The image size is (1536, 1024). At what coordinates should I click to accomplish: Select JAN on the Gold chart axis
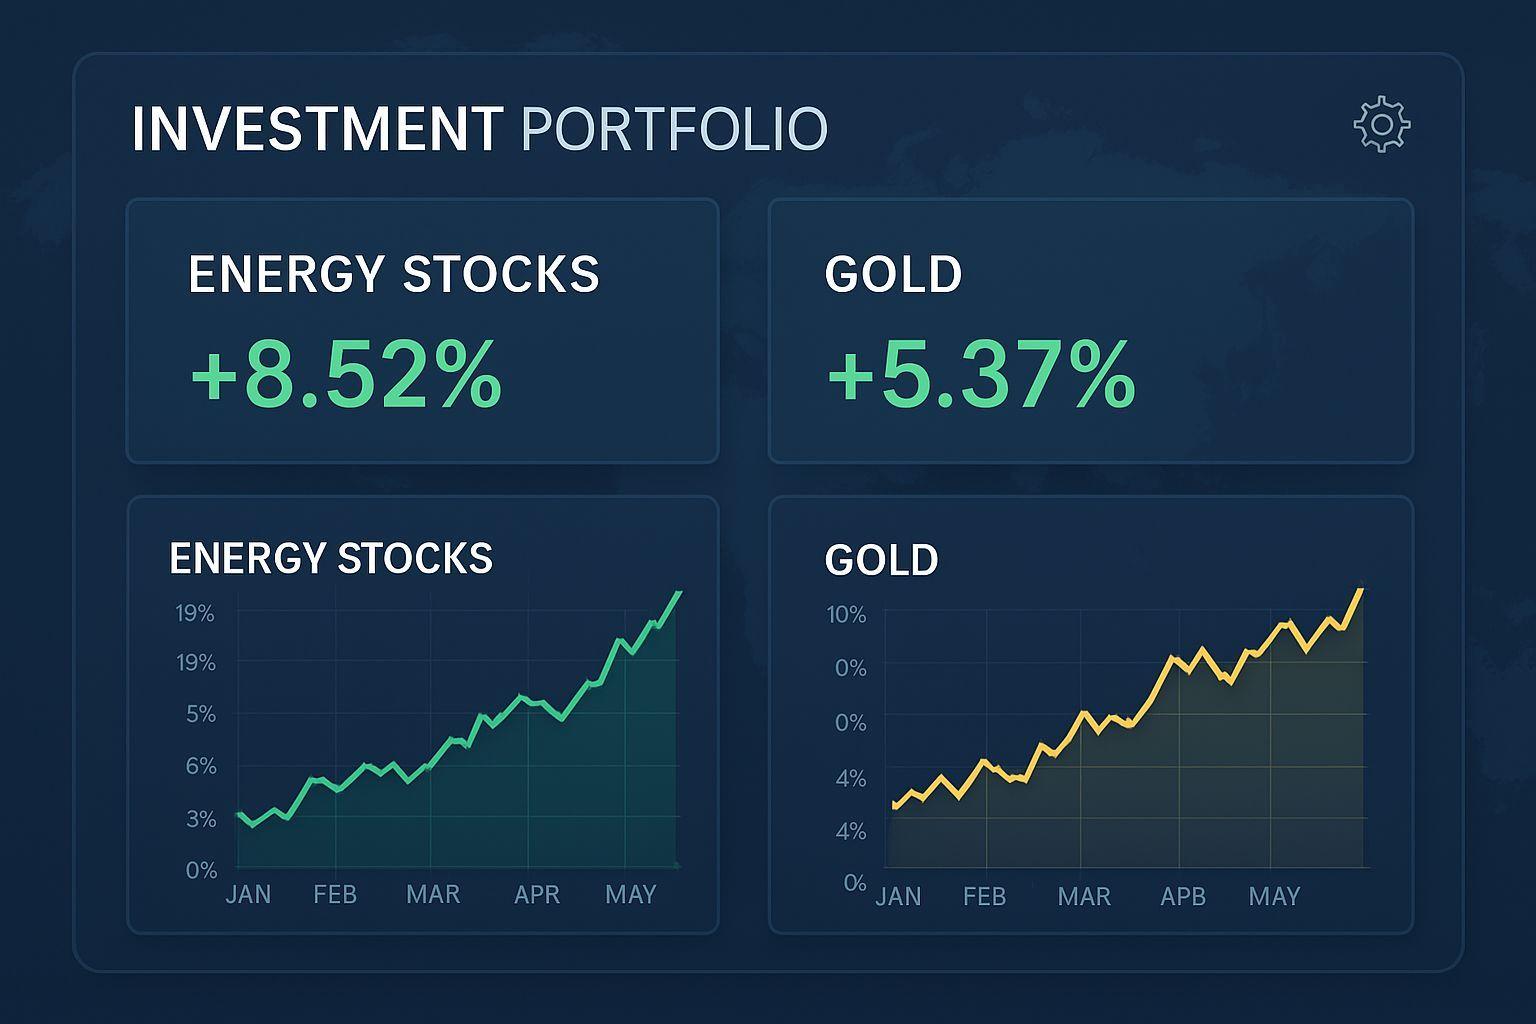898,896
